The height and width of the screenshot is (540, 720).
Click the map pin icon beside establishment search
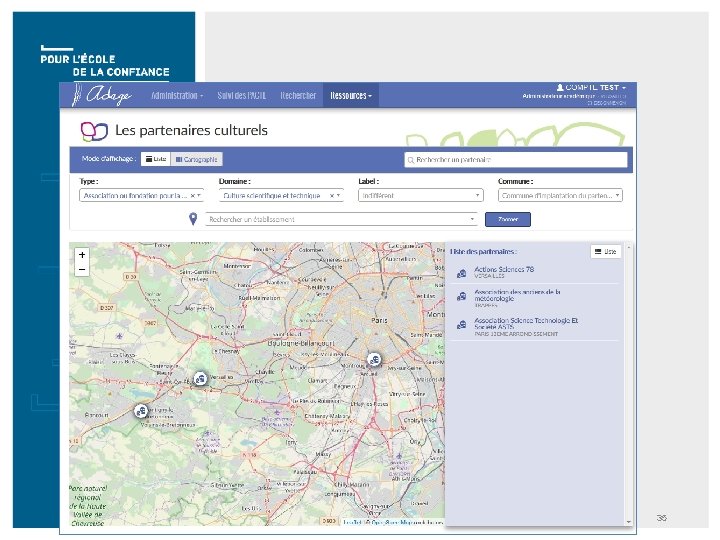[x=193, y=219]
